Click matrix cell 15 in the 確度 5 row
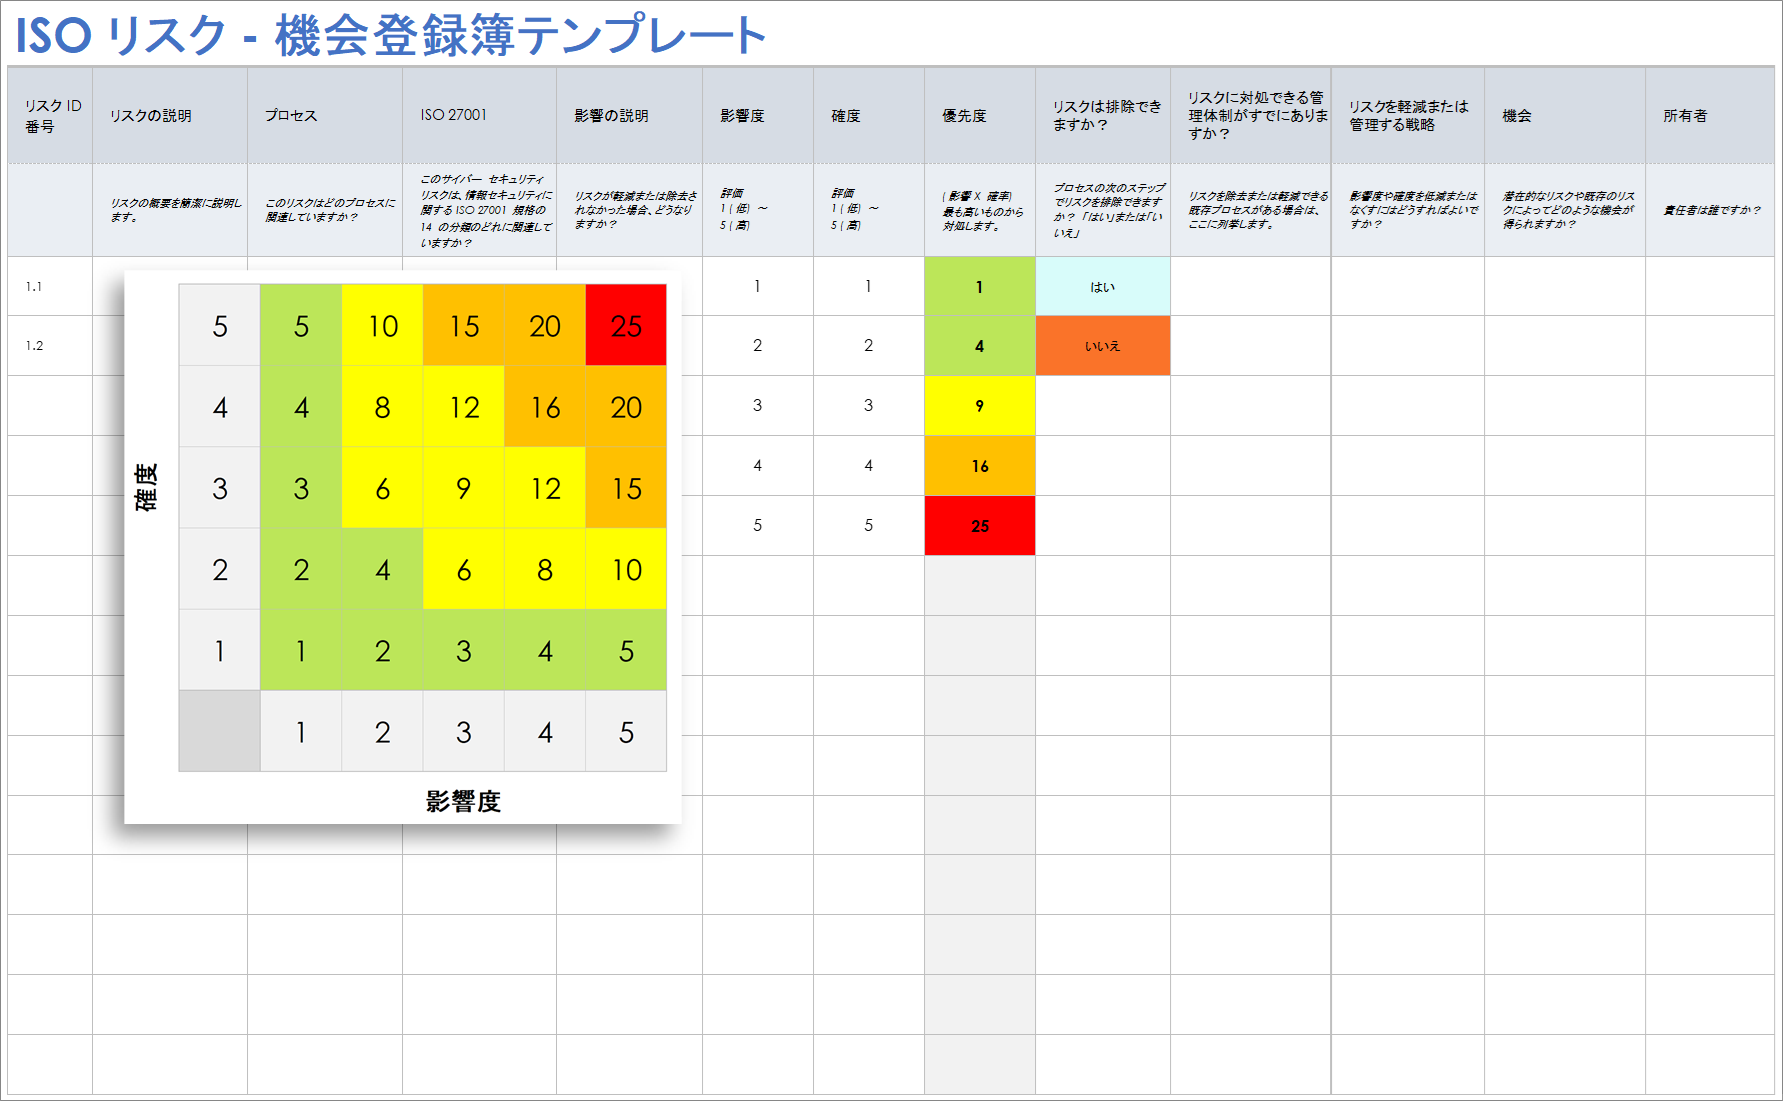 [x=464, y=325]
